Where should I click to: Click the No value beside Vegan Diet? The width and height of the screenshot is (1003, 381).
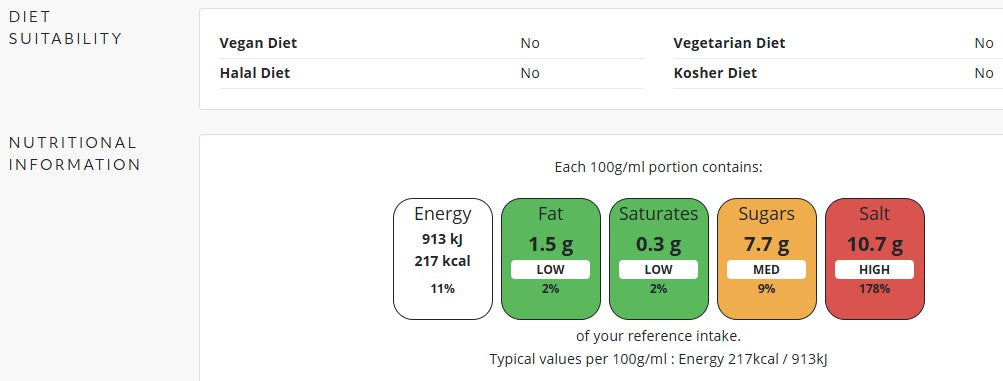(530, 43)
